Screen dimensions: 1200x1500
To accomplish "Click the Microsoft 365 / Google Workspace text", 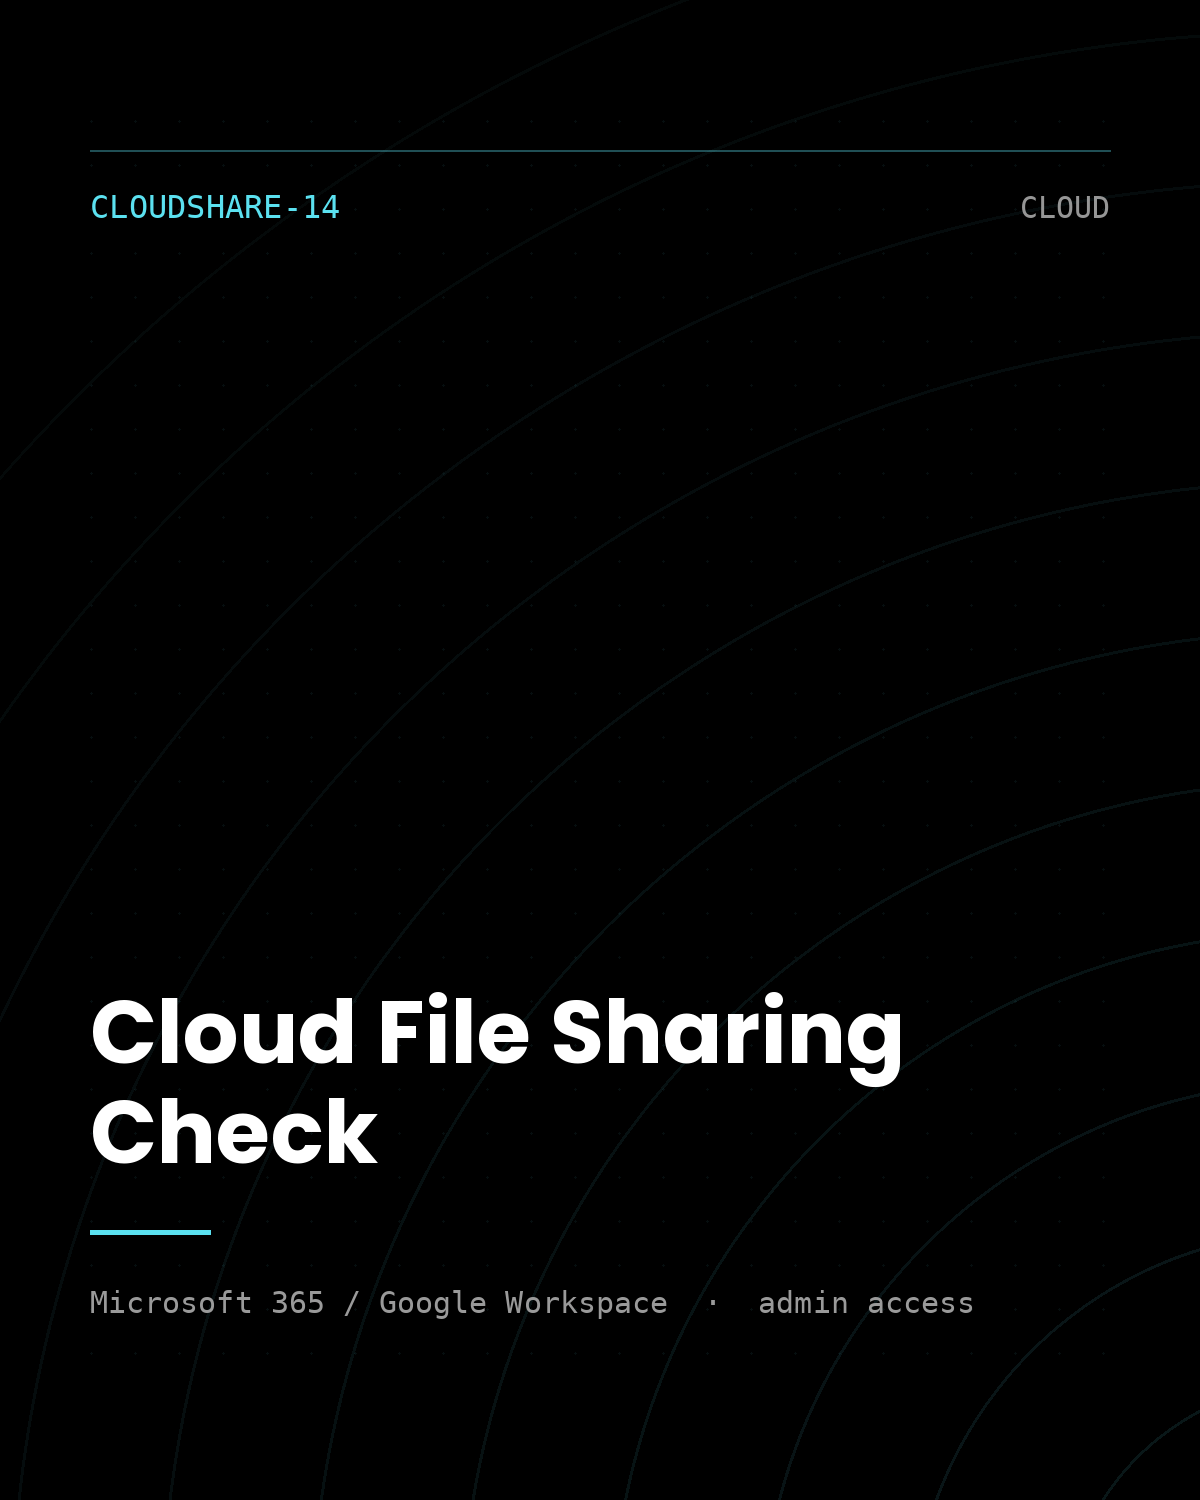I will 379,1303.
